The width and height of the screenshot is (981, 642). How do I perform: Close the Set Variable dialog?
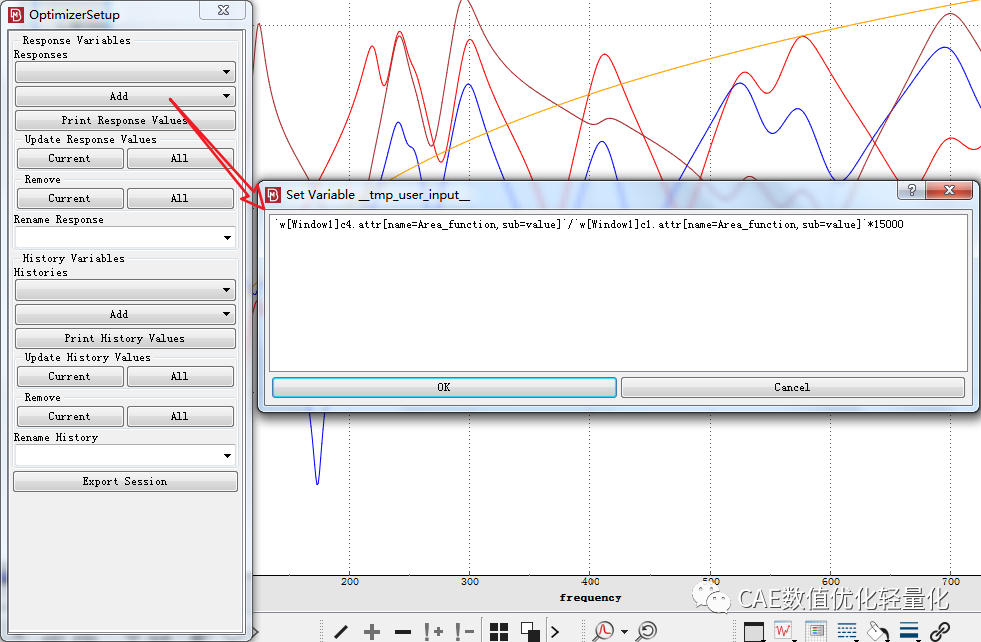[949, 190]
